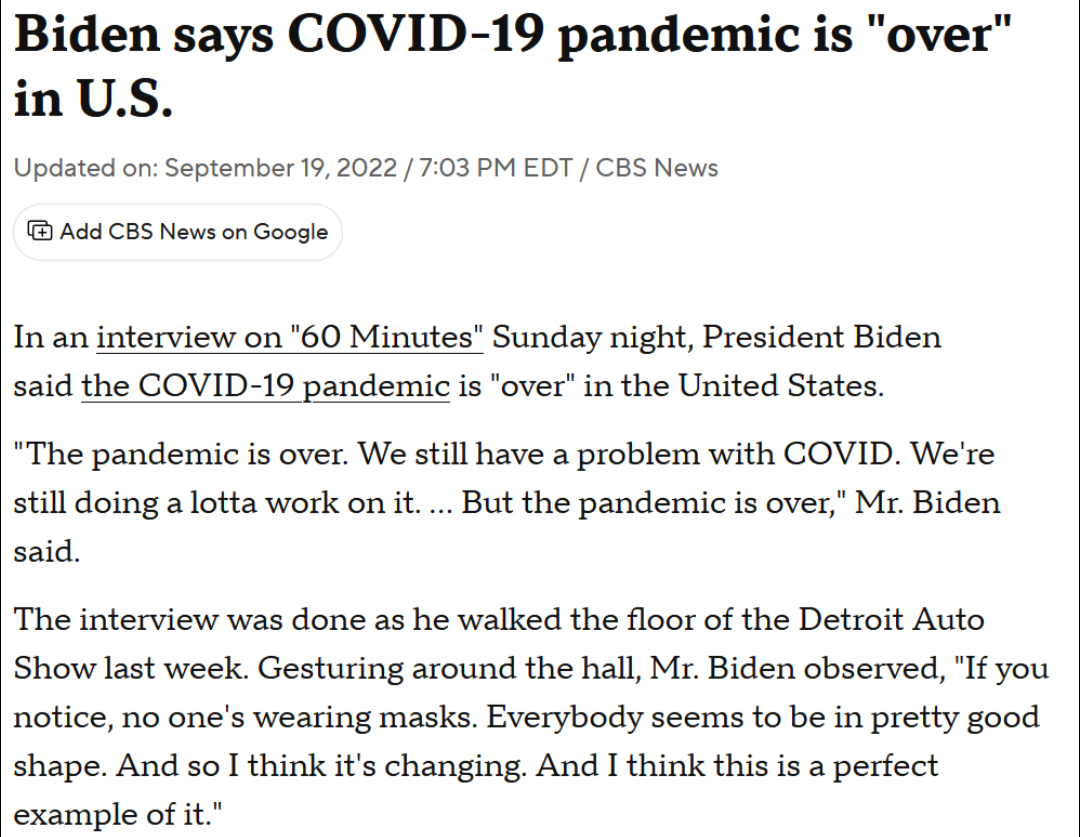Click the plus icon beside Add CBS News
1080x837 pixels.
click(x=41, y=232)
